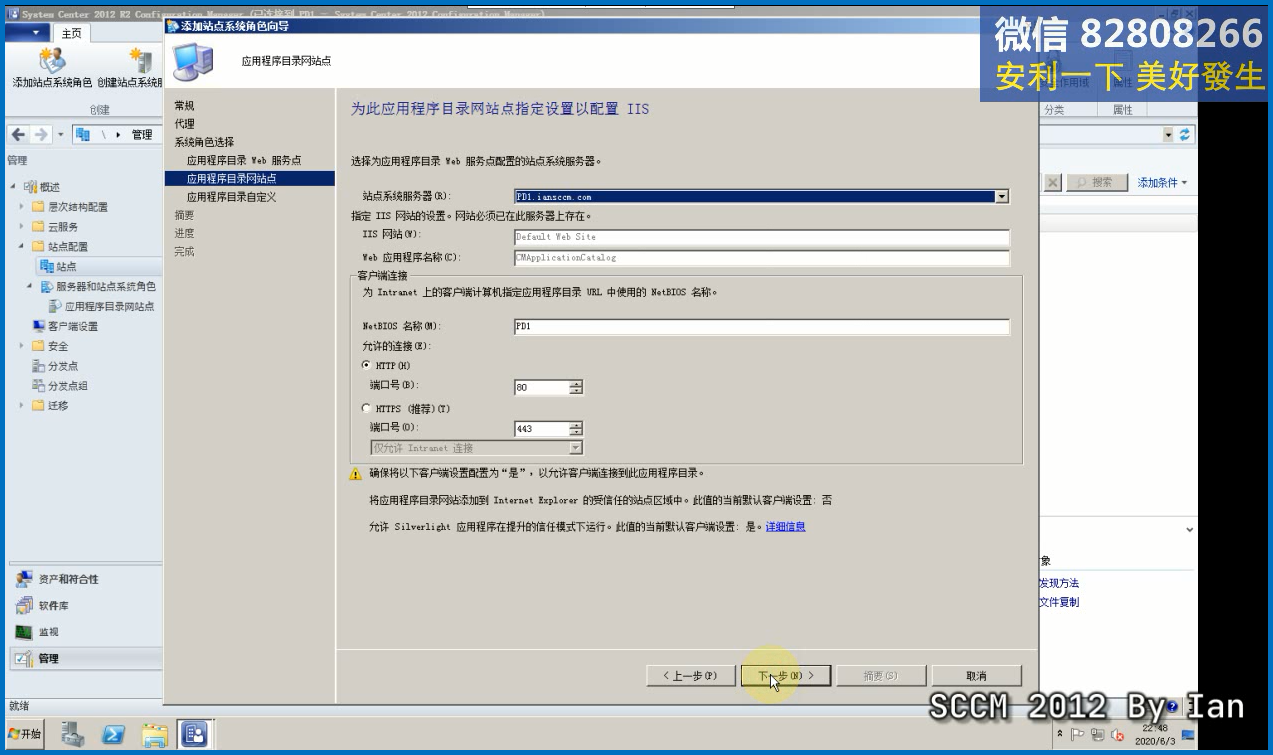Switch to the 主页 ribbon tab
The height and width of the screenshot is (755, 1273).
(72, 33)
